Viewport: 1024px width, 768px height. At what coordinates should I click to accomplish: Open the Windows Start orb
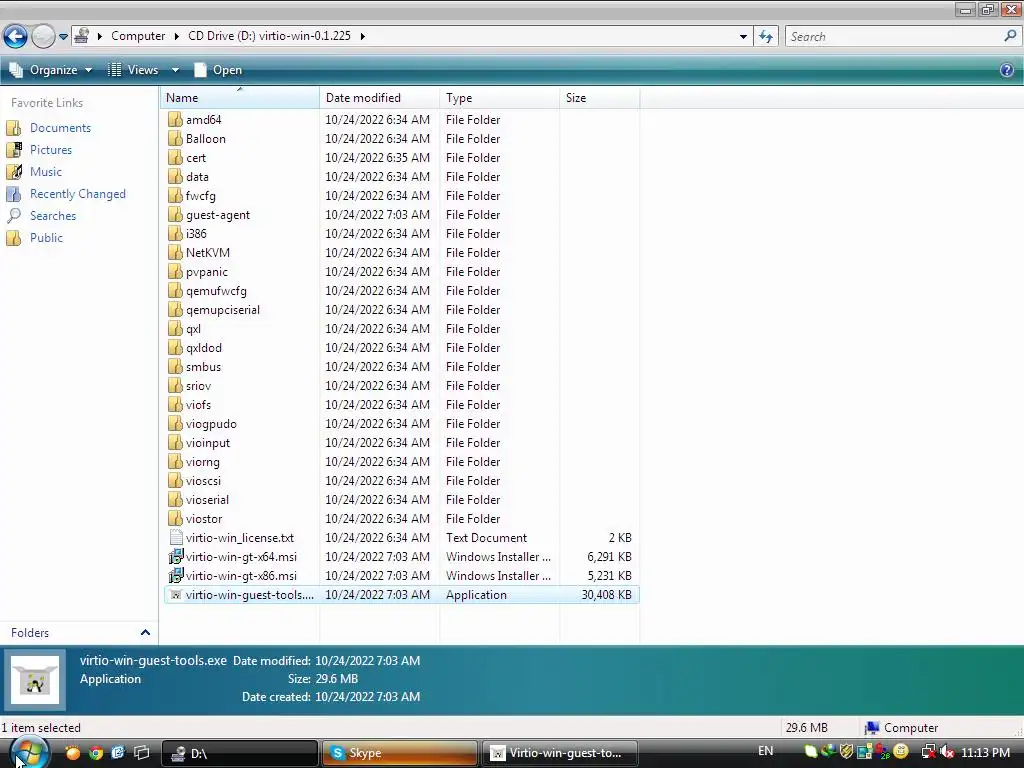pyautogui.click(x=29, y=752)
